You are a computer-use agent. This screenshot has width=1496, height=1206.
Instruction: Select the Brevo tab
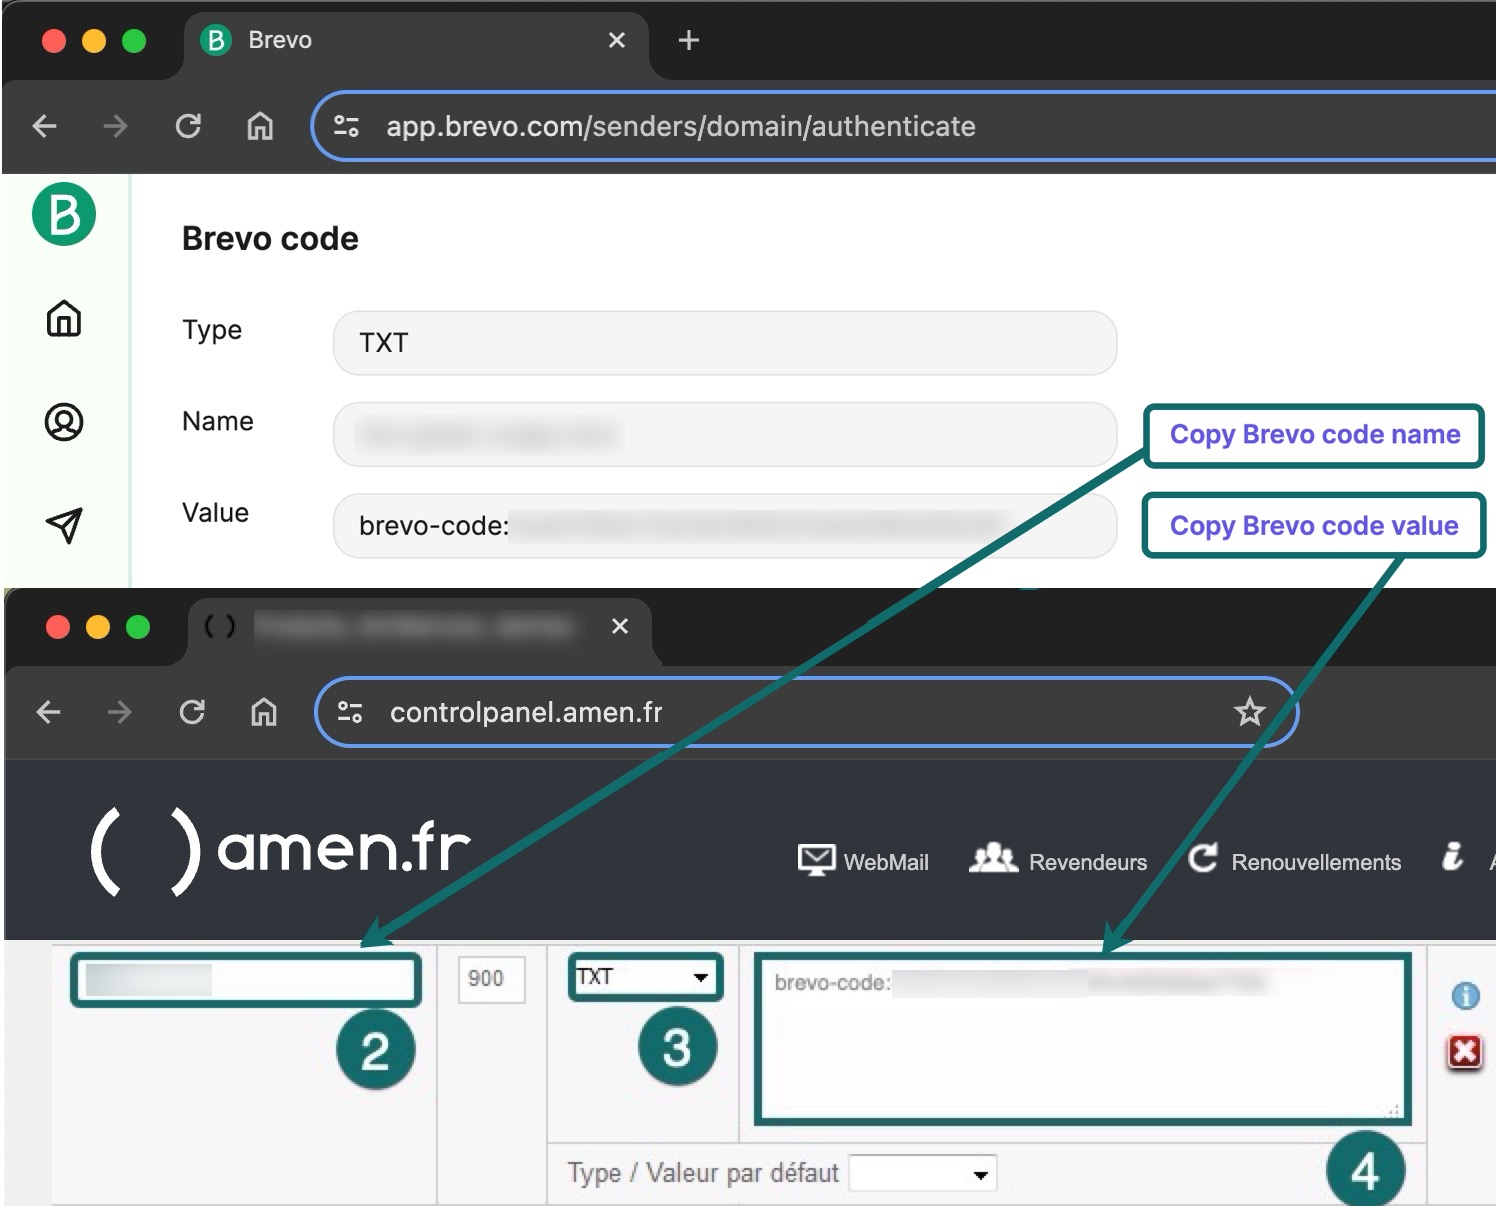(x=416, y=41)
